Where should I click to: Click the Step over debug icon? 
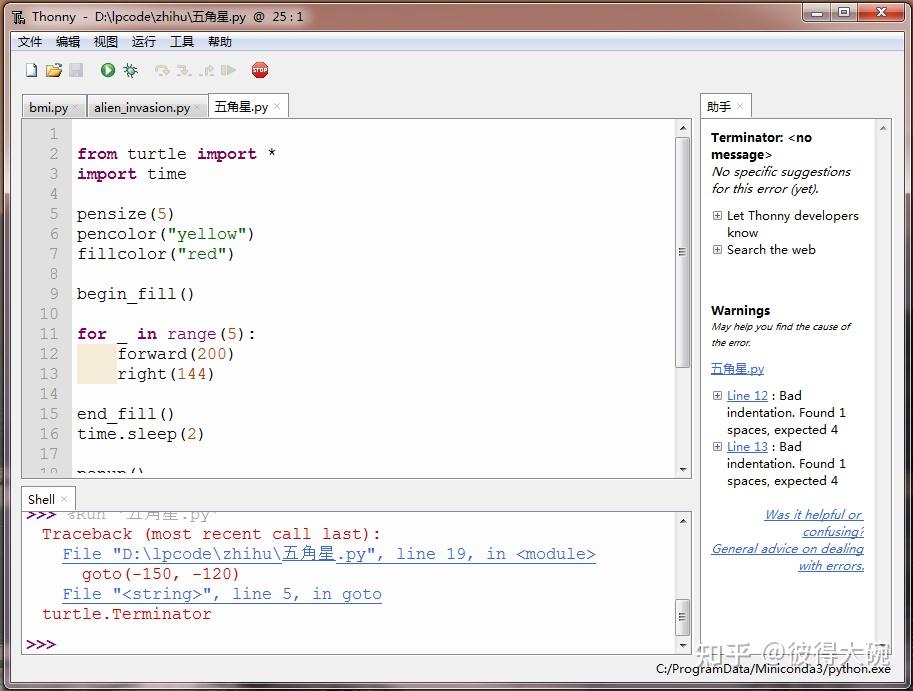159,69
